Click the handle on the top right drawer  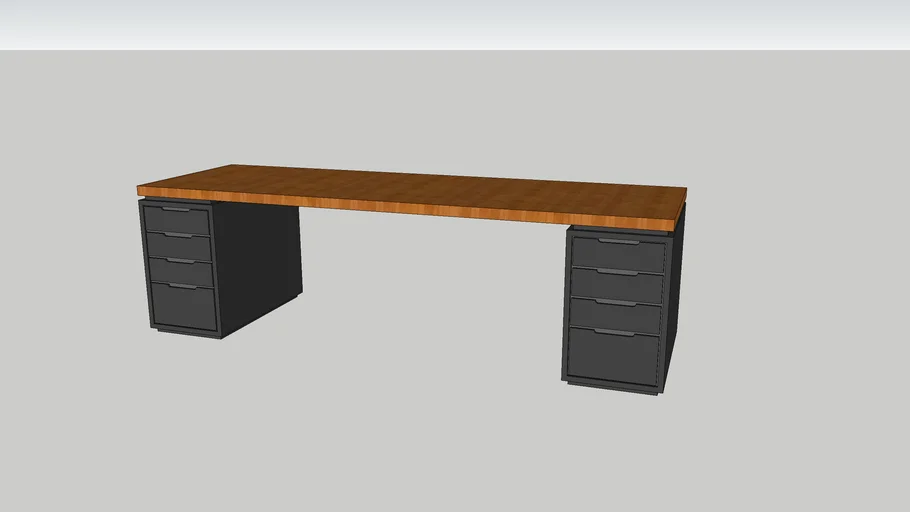[x=619, y=241]
